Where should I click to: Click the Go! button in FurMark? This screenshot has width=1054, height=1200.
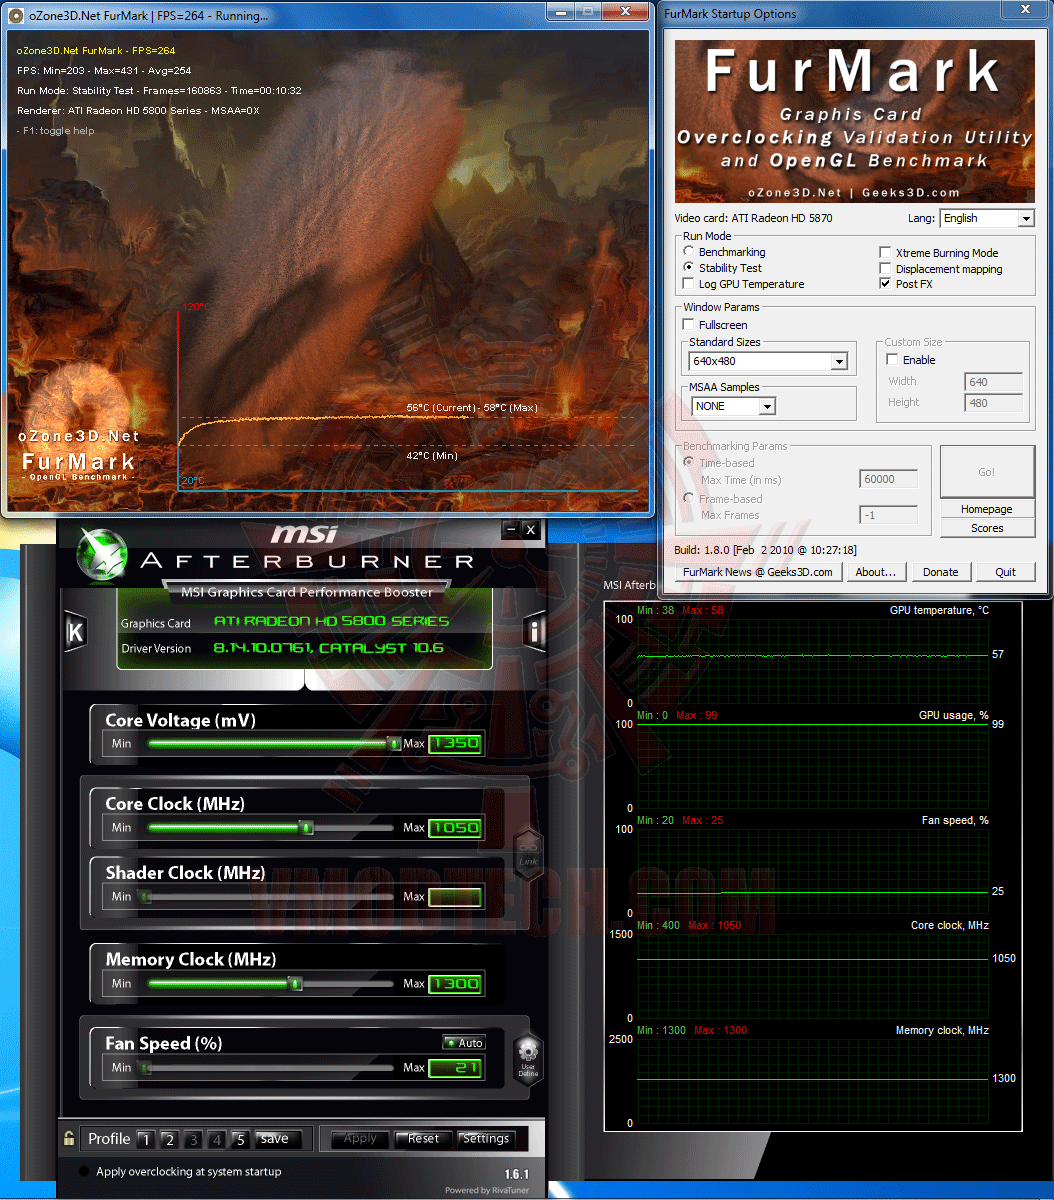987,472
